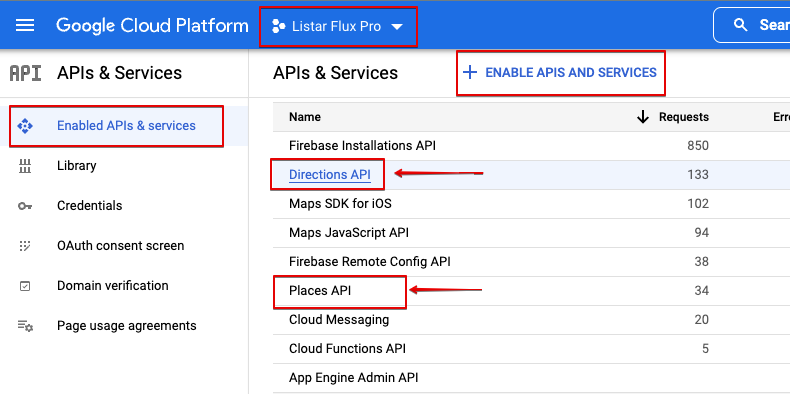Click the 850 requests value
This screenshot has width=790, height=394.
coord(698,146)
